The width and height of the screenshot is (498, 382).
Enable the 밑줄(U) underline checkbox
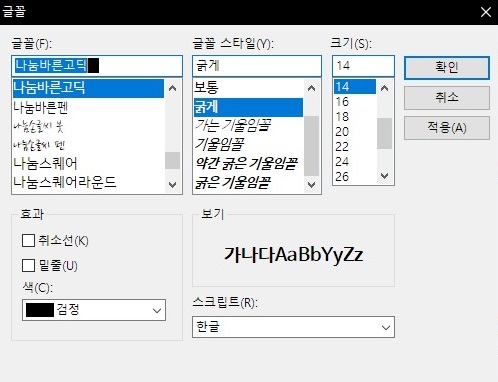28,266
